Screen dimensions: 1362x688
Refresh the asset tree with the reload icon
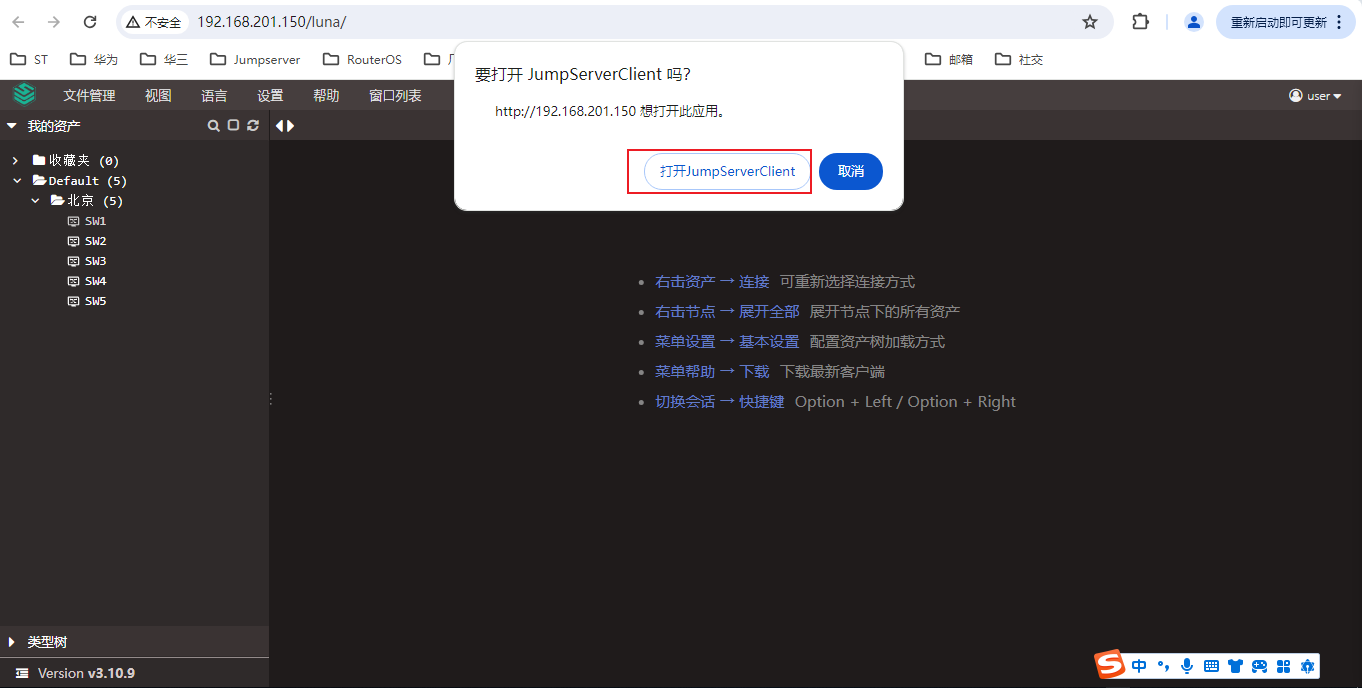click(252, 126)
